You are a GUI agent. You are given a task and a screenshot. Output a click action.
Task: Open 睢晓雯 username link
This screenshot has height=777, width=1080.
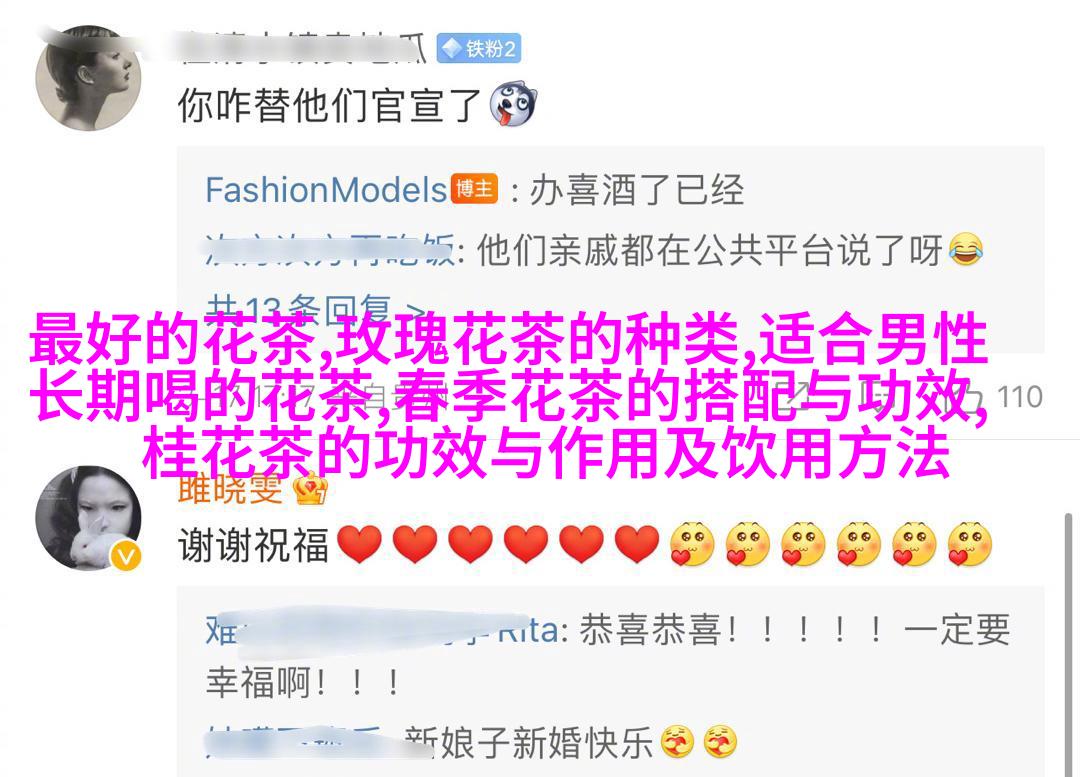[x=230, y=490]
